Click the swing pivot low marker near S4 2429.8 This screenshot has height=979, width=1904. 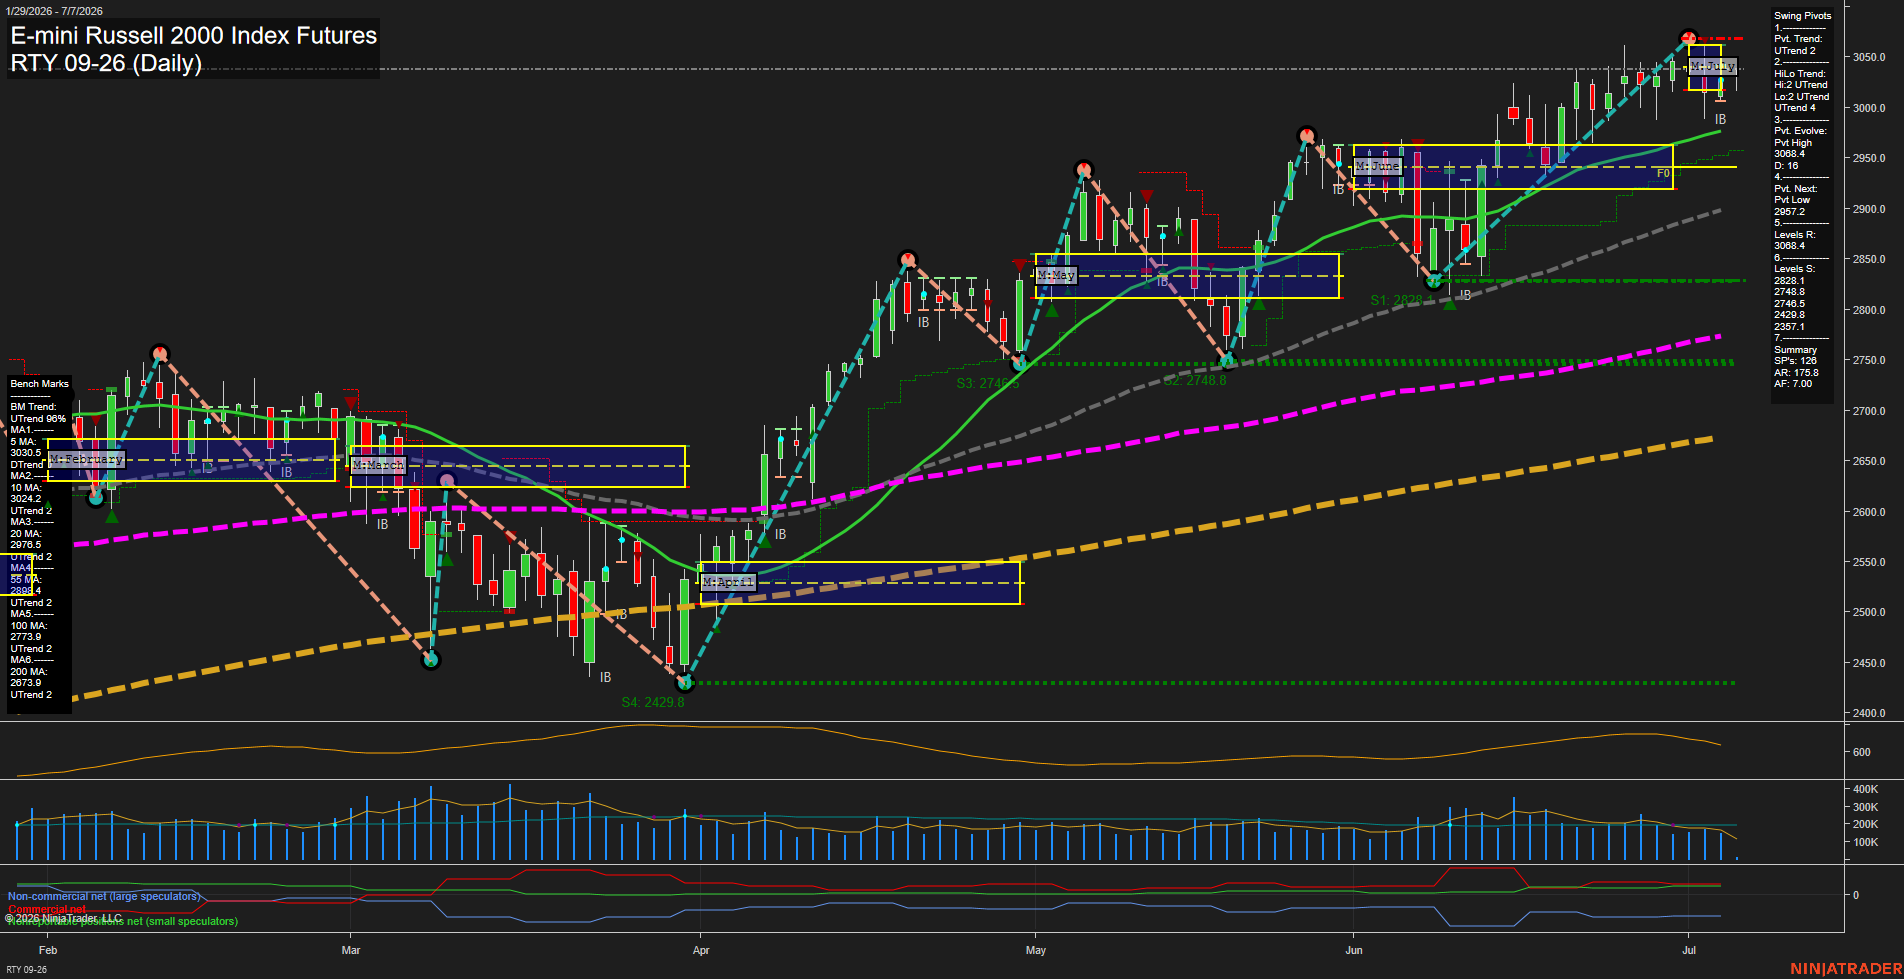pos(685,683)
